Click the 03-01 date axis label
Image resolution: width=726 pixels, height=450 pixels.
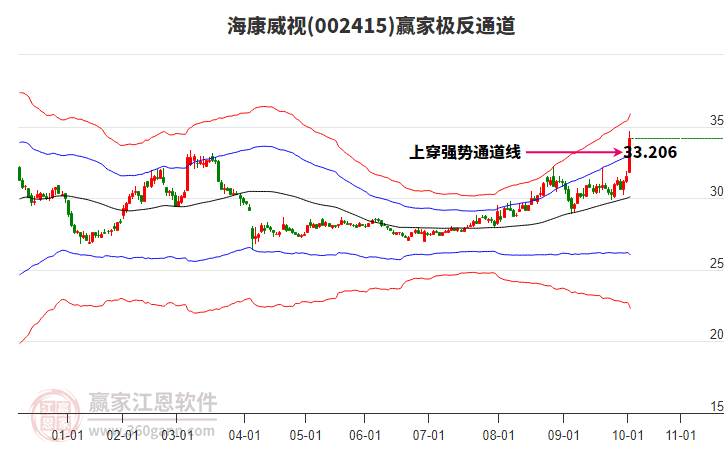pyautogui.click(x=177, y=435)
